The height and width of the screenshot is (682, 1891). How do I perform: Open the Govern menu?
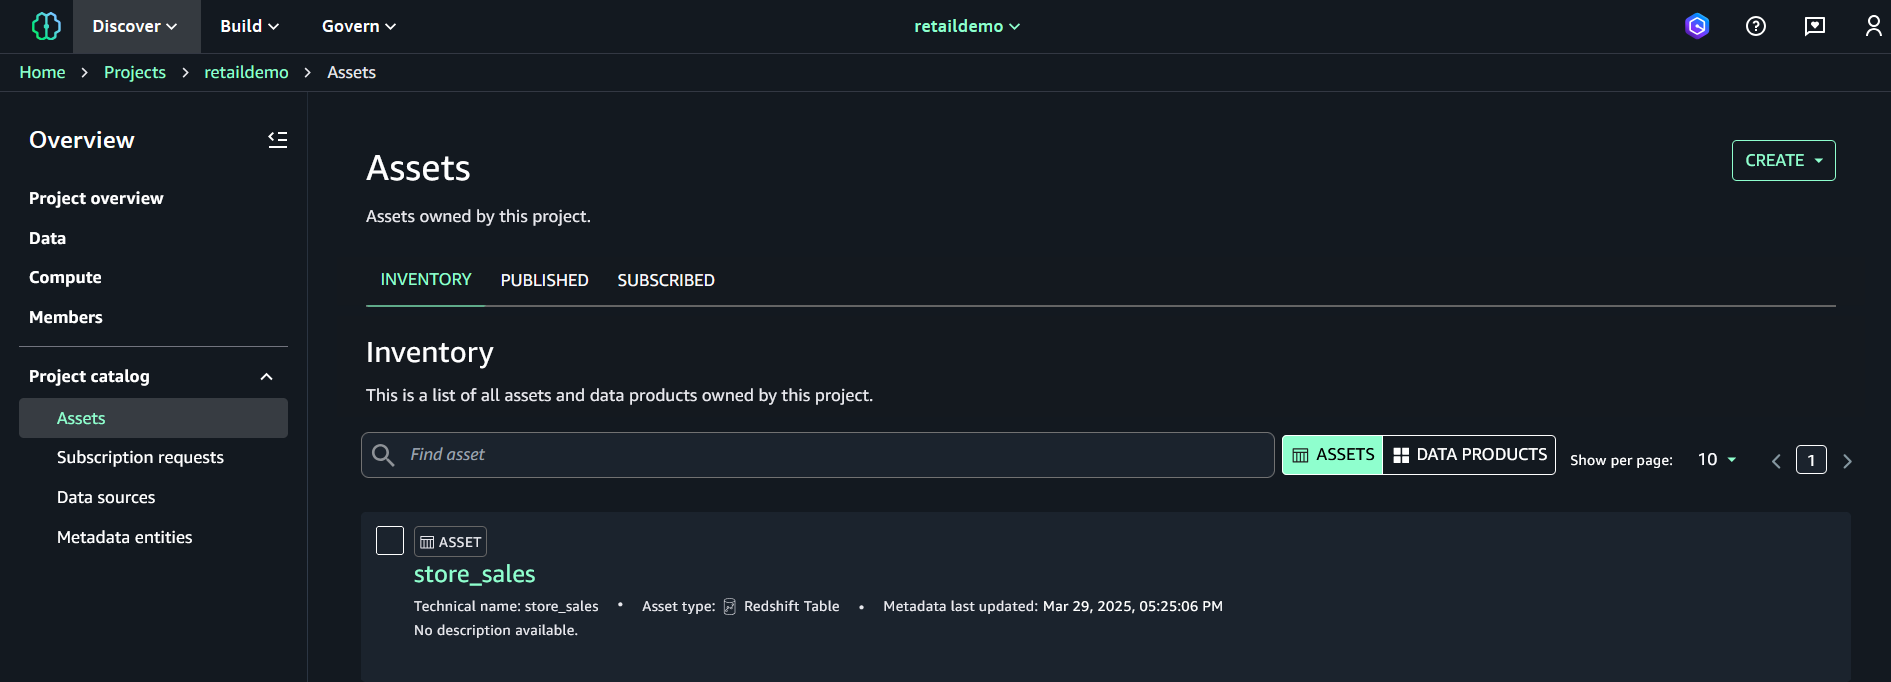(x=359, y=26)
